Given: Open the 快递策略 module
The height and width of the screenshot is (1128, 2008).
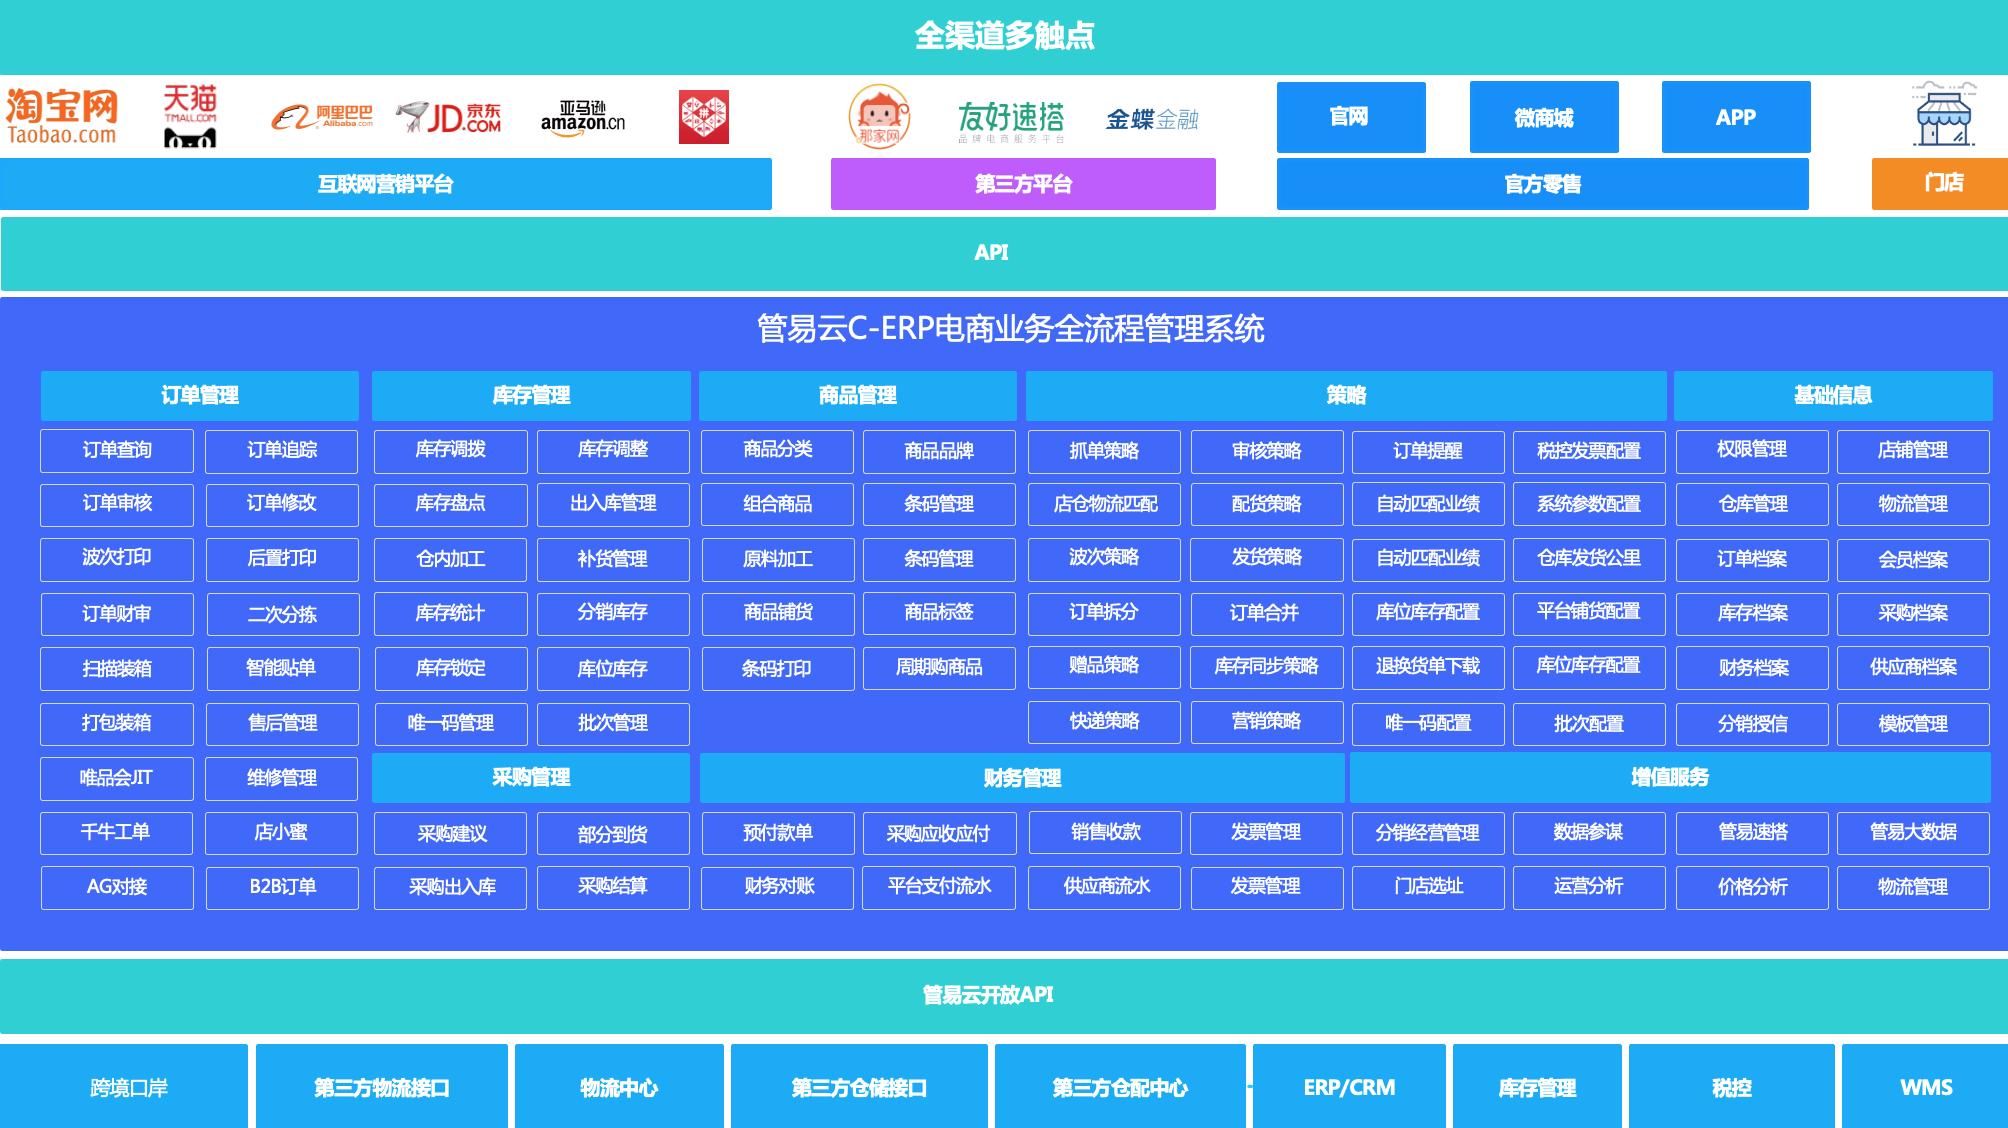Looking at the screenshot, I should [x=1104, y=722].
